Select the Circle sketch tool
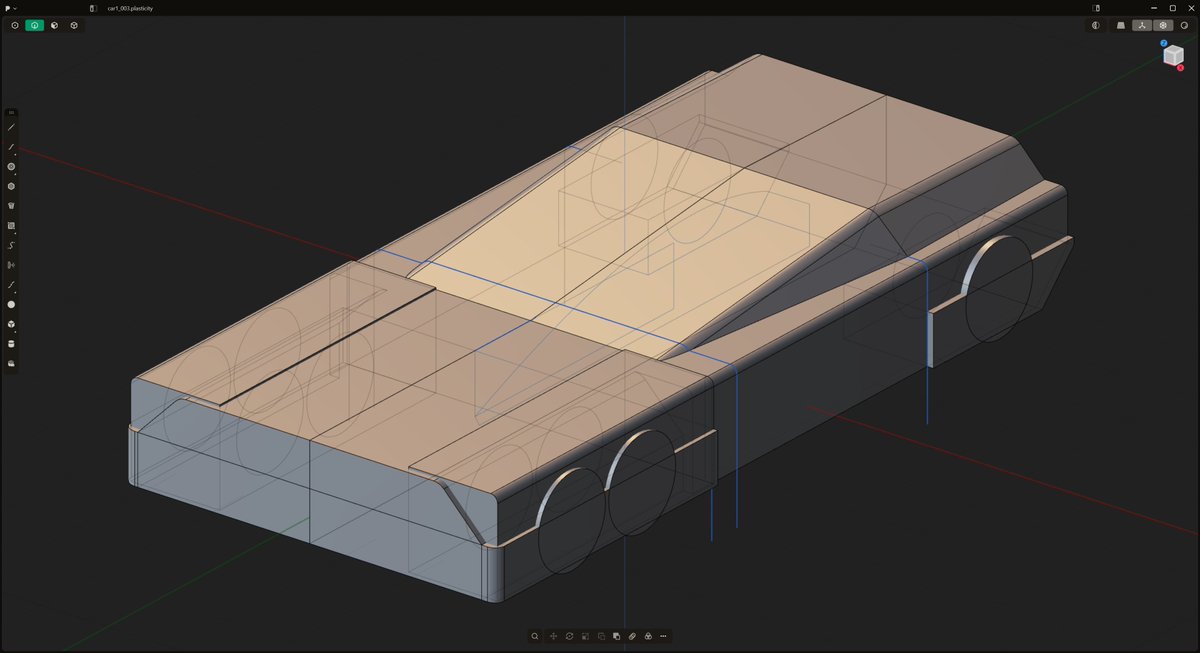1200x653 pixels. pos(11,164)
